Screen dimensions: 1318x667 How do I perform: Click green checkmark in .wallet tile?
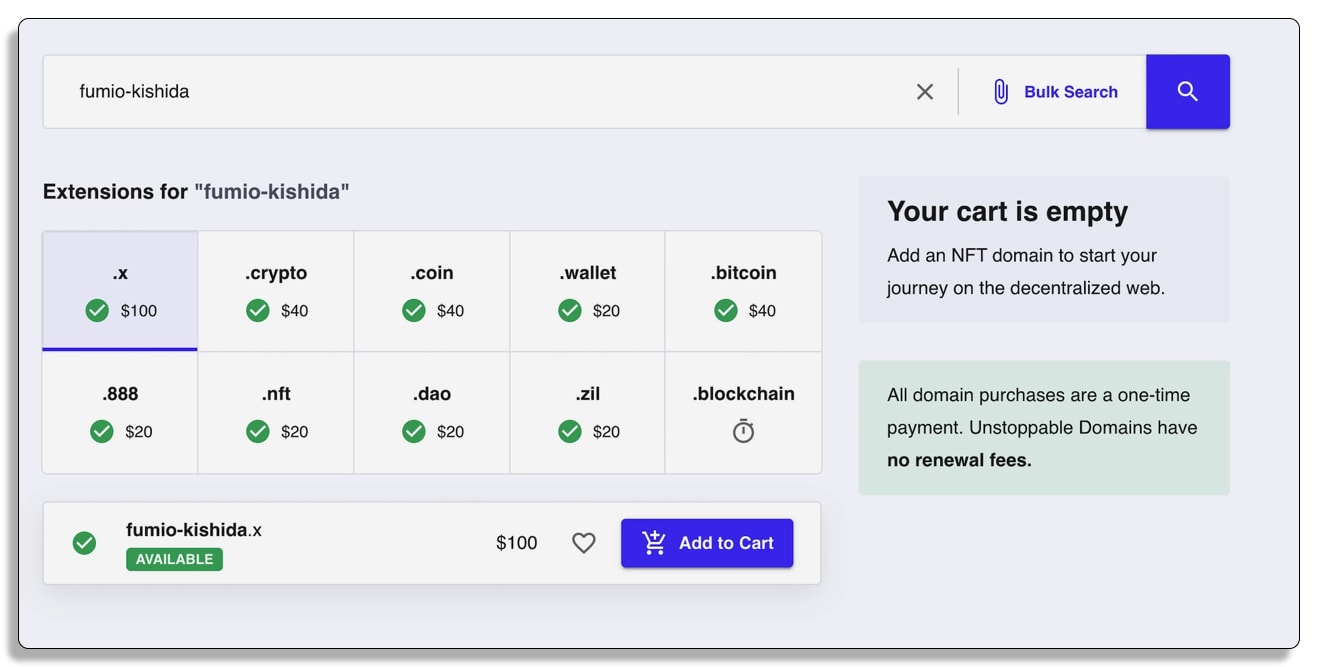(x=570, y=311)
